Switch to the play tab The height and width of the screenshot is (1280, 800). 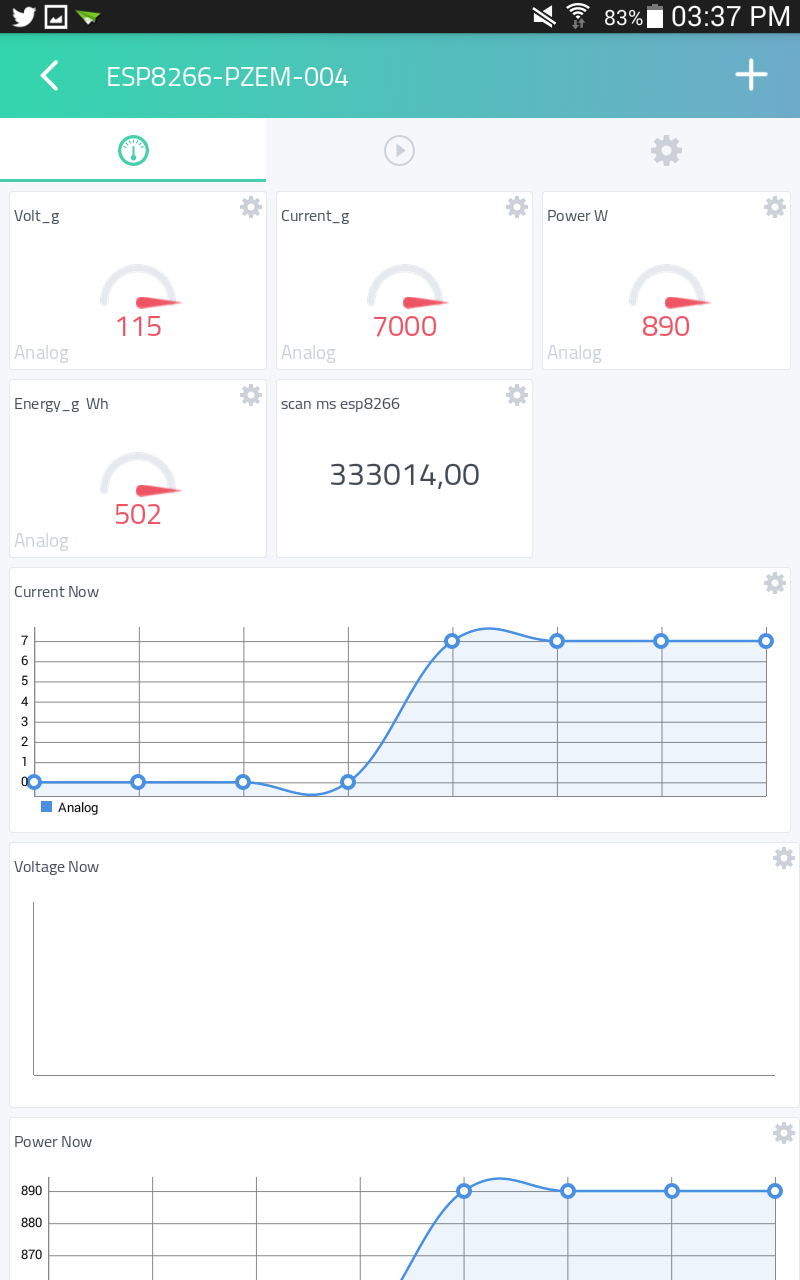click(x=399, y=151)
